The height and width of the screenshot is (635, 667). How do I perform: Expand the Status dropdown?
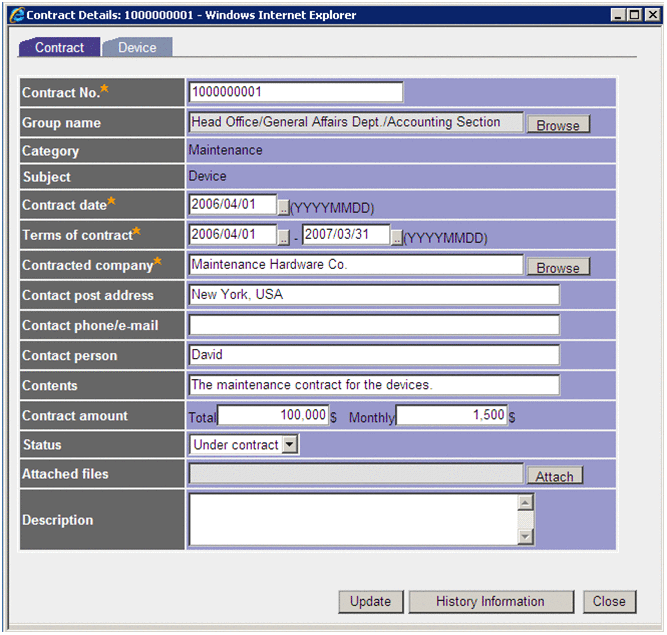(x=290, y=445)
